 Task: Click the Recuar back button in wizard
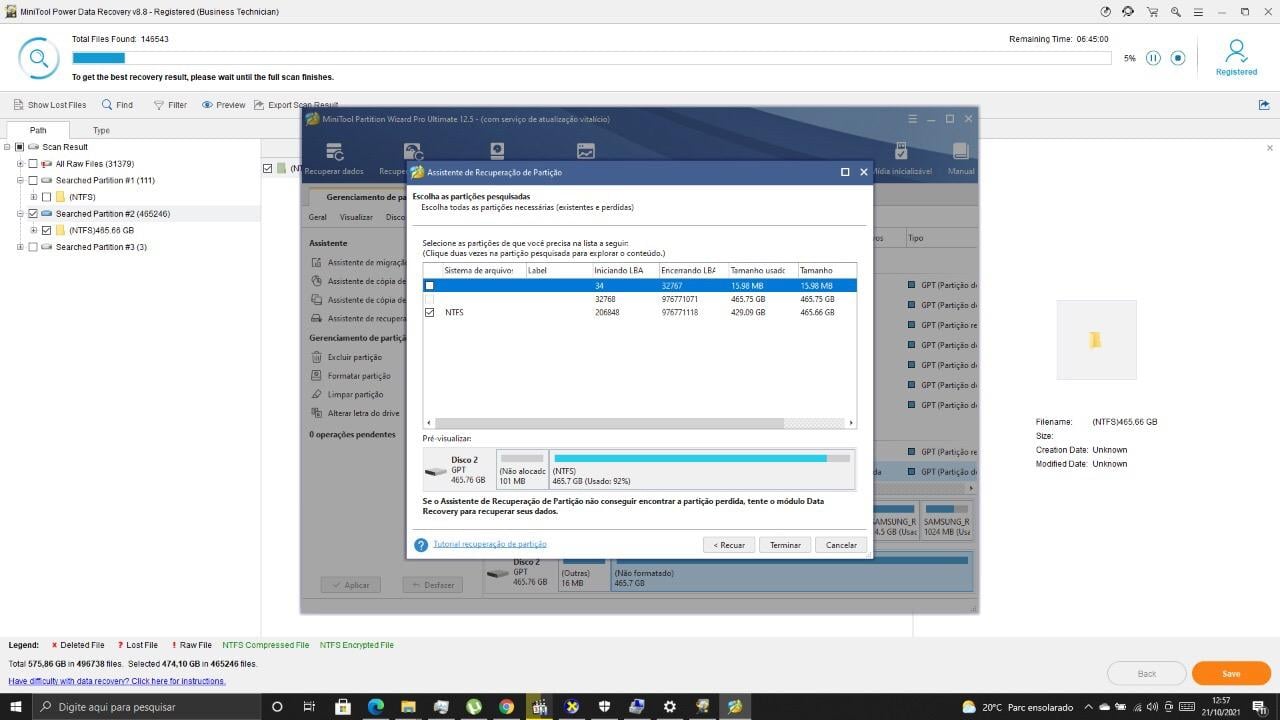tap(728, 545)
